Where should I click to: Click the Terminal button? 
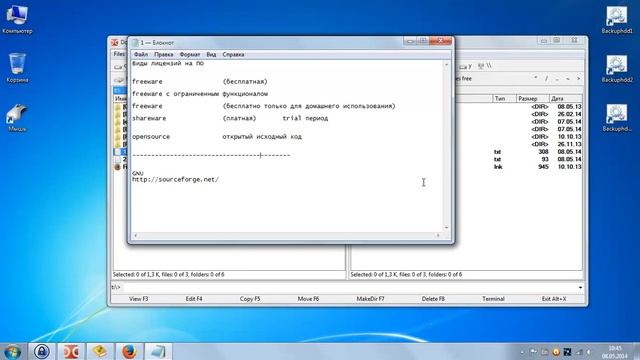tap(493, 299)
